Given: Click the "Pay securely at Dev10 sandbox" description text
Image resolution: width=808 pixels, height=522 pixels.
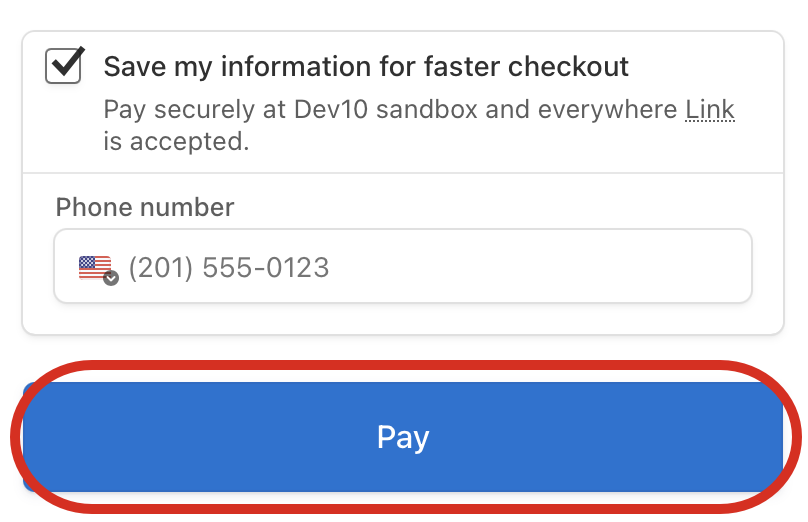Looking at the screenshot, I should click(291, 109).
